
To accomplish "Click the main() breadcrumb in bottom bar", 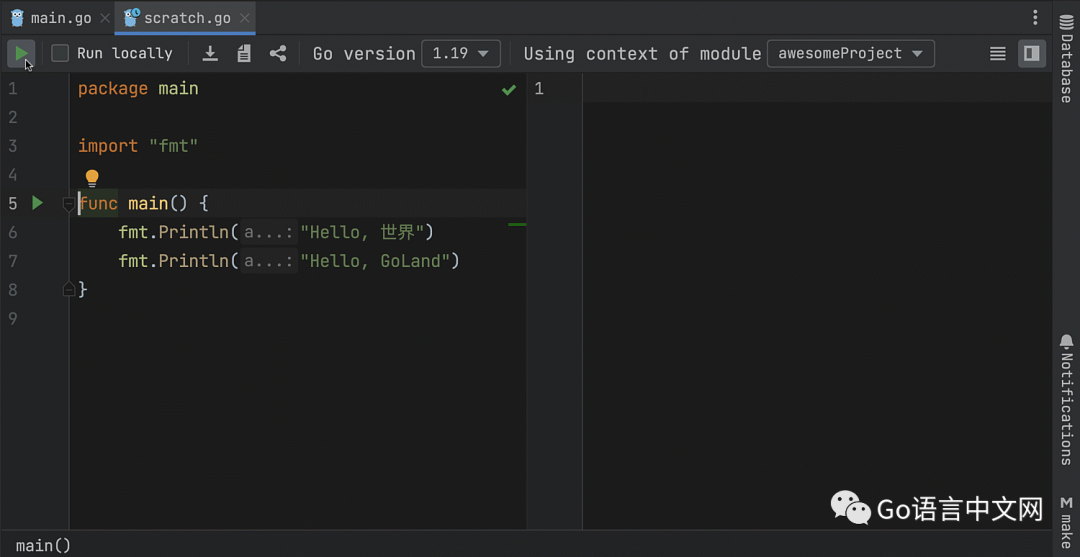I will coord(43,545).
